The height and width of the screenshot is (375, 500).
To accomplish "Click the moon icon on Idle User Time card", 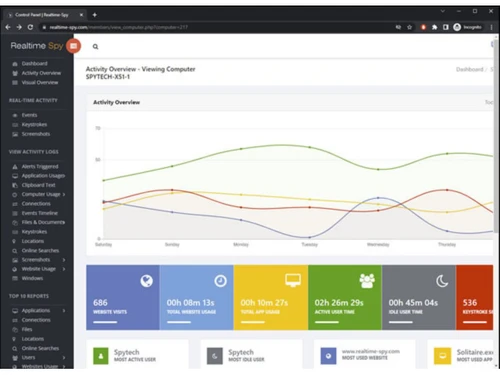I will click(x=442, y=281).
